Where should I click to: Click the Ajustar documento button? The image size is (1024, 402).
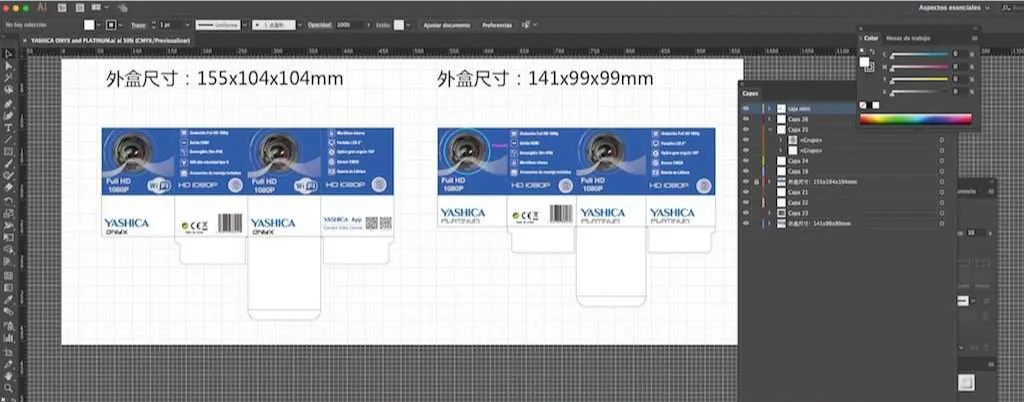click(x=445, y=23)
